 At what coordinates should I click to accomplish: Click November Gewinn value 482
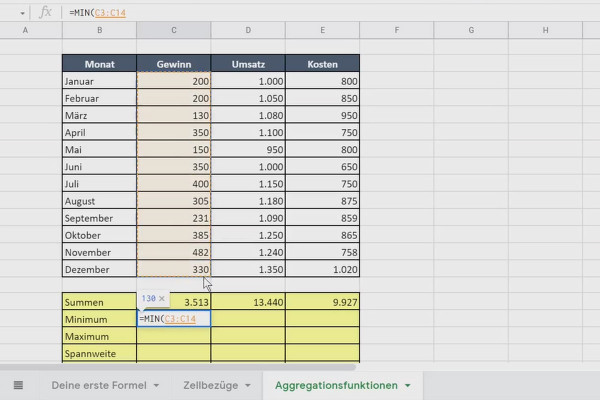[x=174, y=252]
